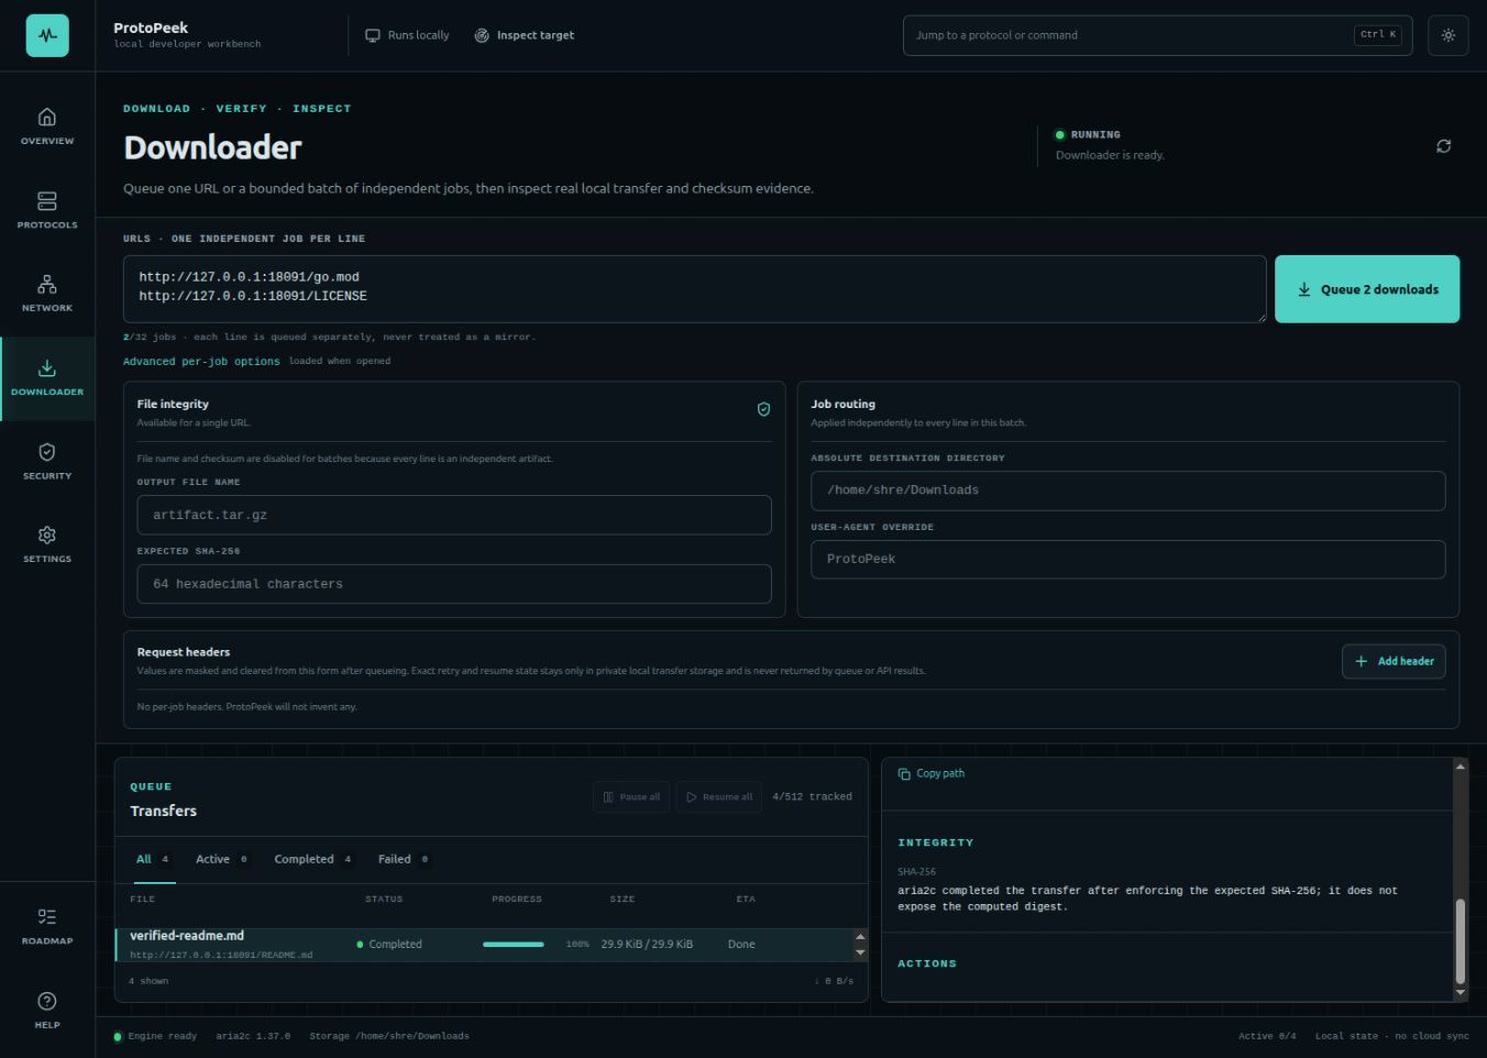Click the details panel scroll down arrow
This screenshot has height=1058, width=1487.
pyautogui.click(x=1460, y=992)
